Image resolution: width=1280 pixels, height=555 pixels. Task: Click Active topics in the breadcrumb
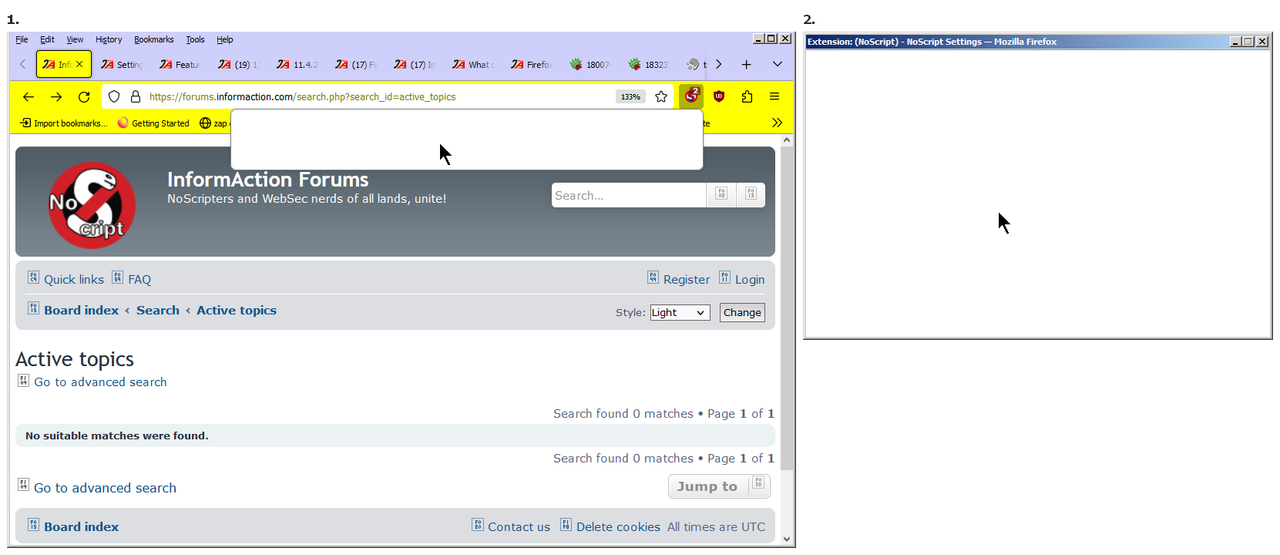[236, 310]
